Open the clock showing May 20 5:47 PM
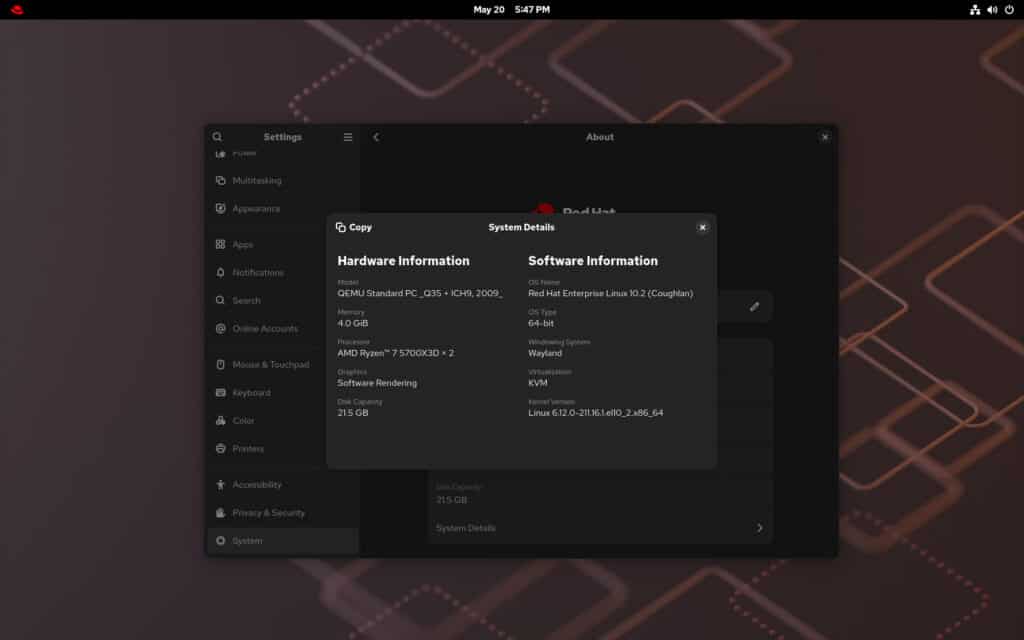 [511, 10]
